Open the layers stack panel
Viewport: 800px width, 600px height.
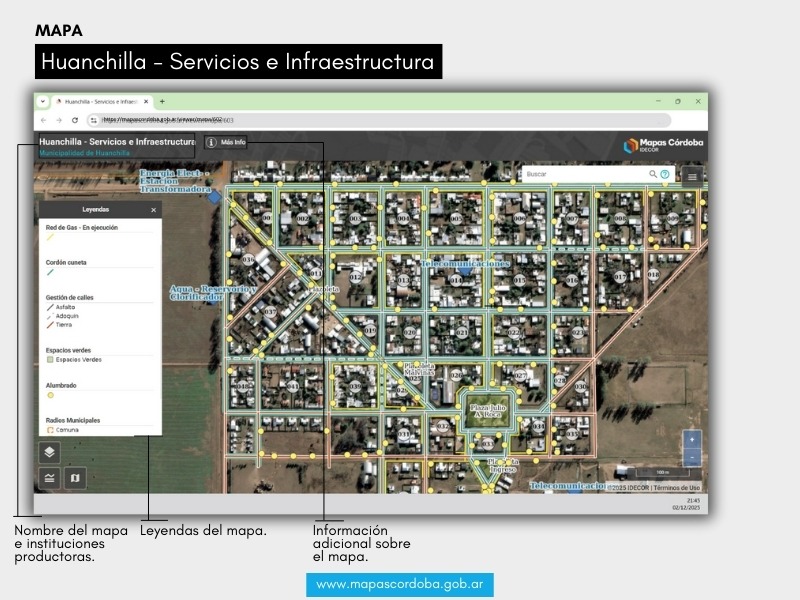pos(49,452)
